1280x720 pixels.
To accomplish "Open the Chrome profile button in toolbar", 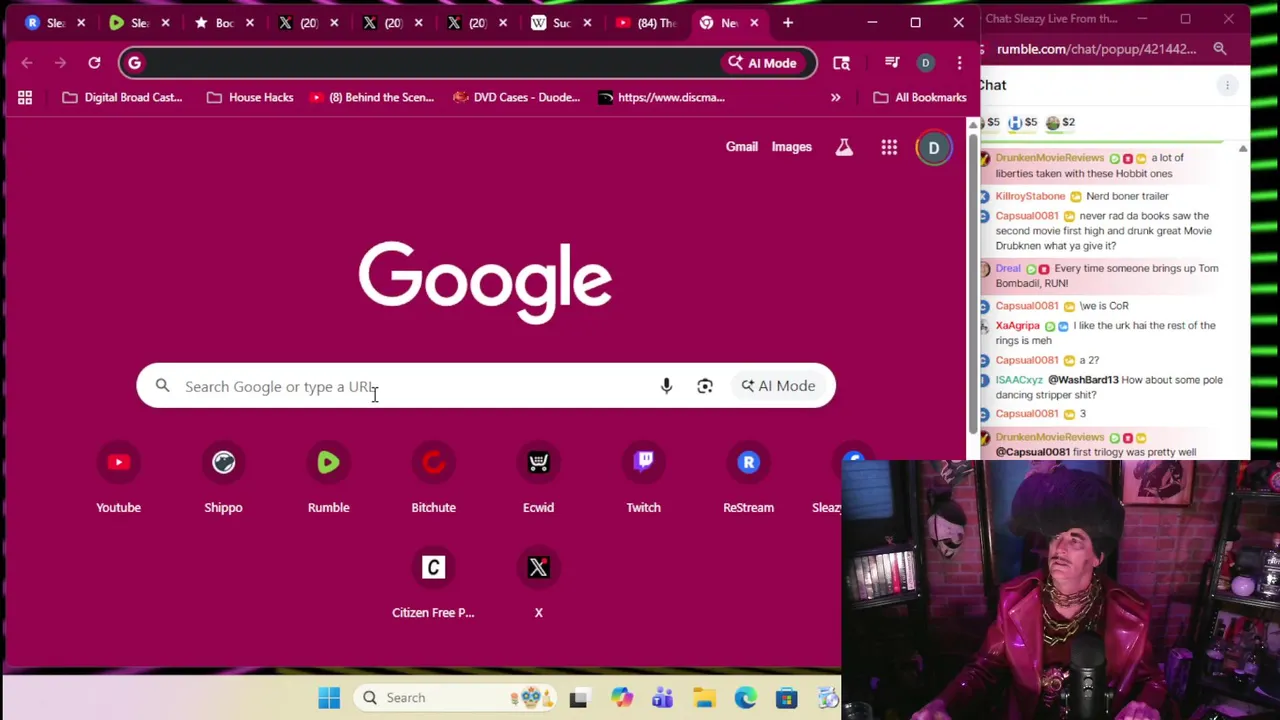I will coord(925,63).
